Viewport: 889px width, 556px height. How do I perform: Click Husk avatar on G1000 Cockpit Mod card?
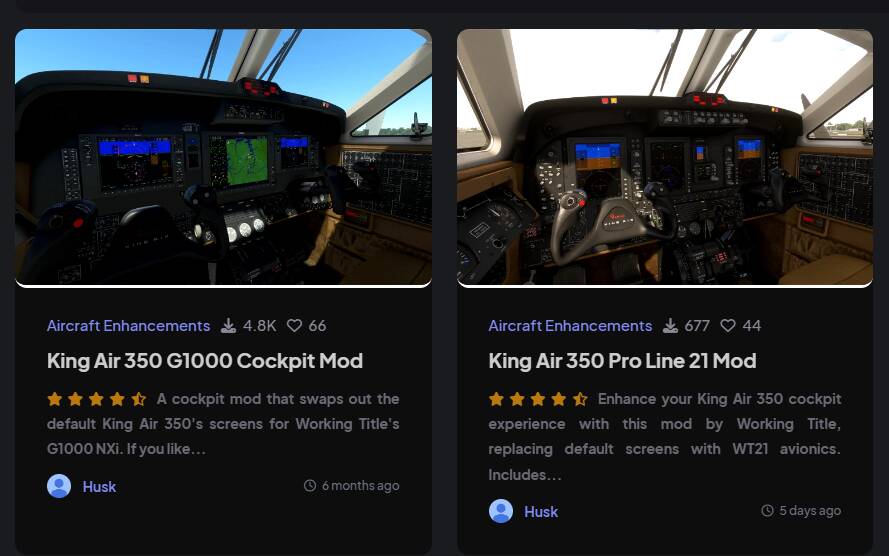coord(59,486)
